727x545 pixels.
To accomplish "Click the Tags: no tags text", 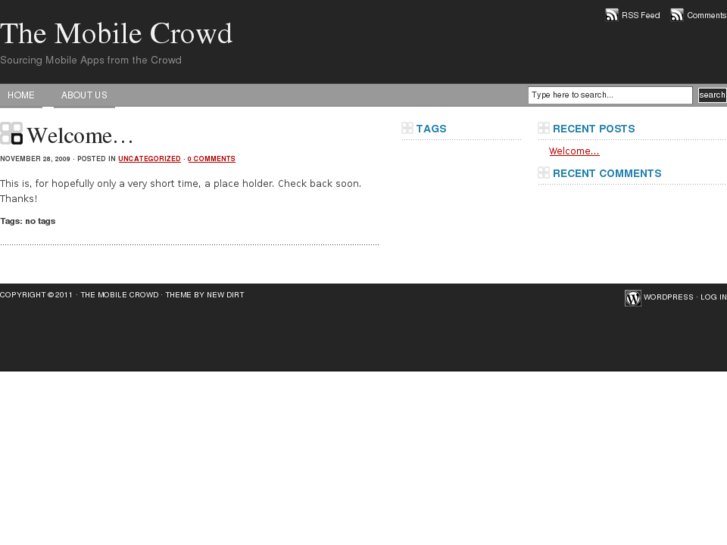I will (x=28, y=221).
